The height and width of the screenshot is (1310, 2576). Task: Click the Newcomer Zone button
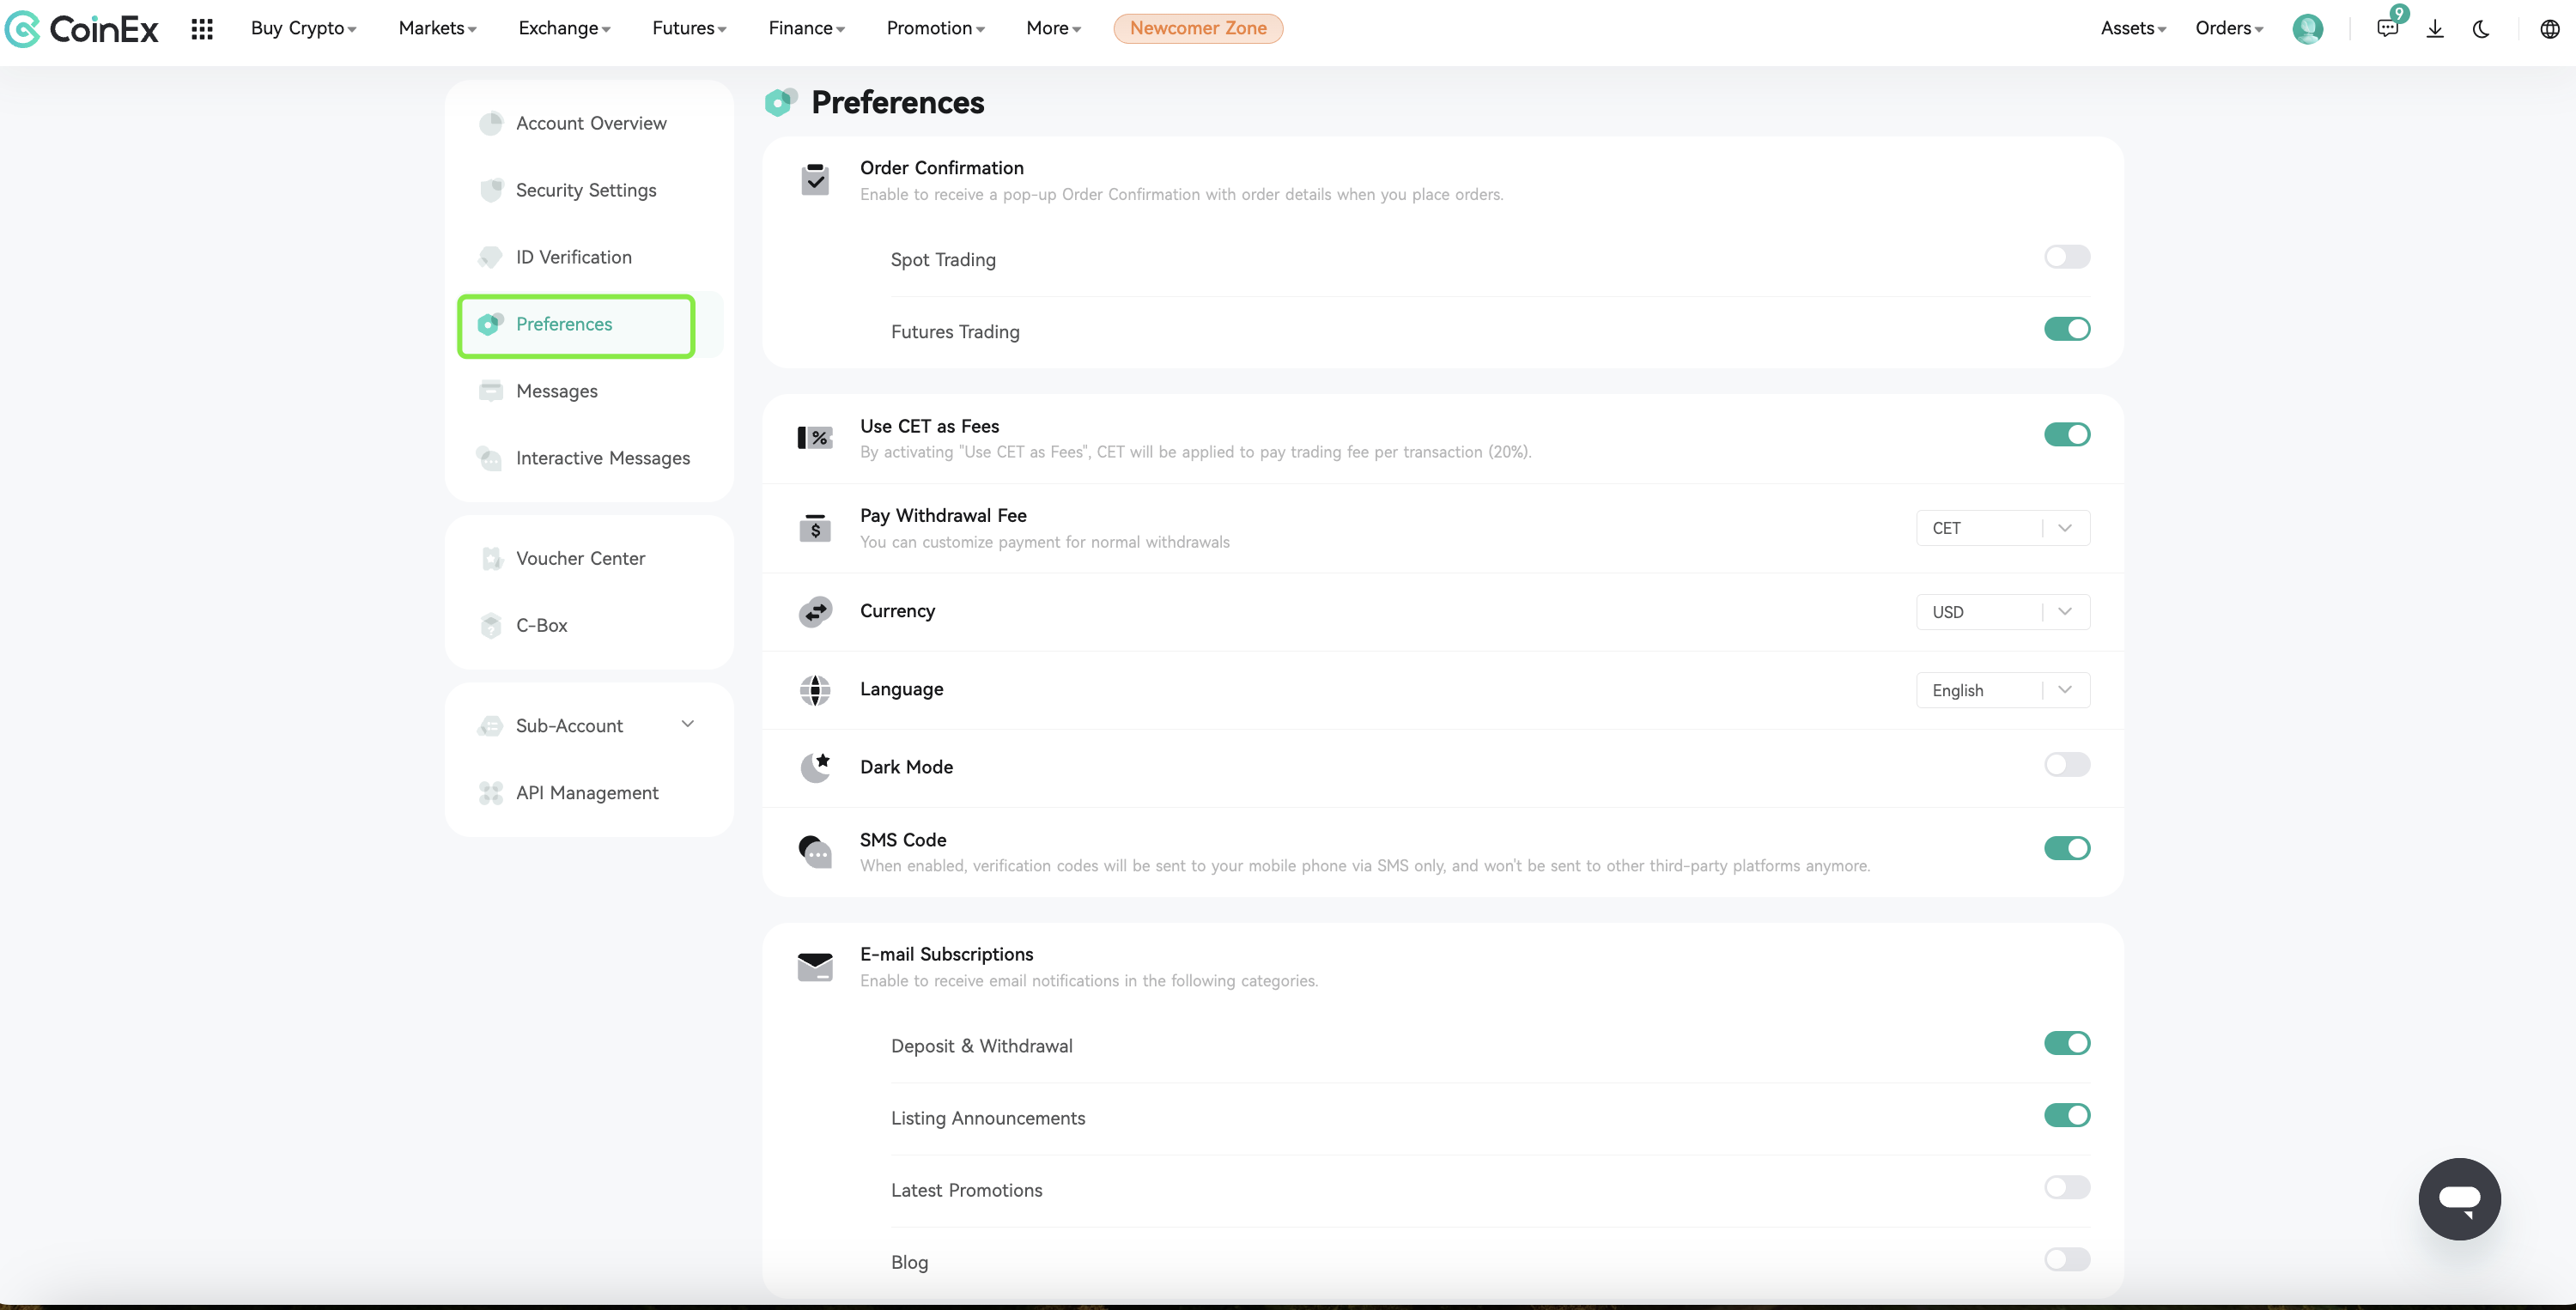coord(1198,29)
